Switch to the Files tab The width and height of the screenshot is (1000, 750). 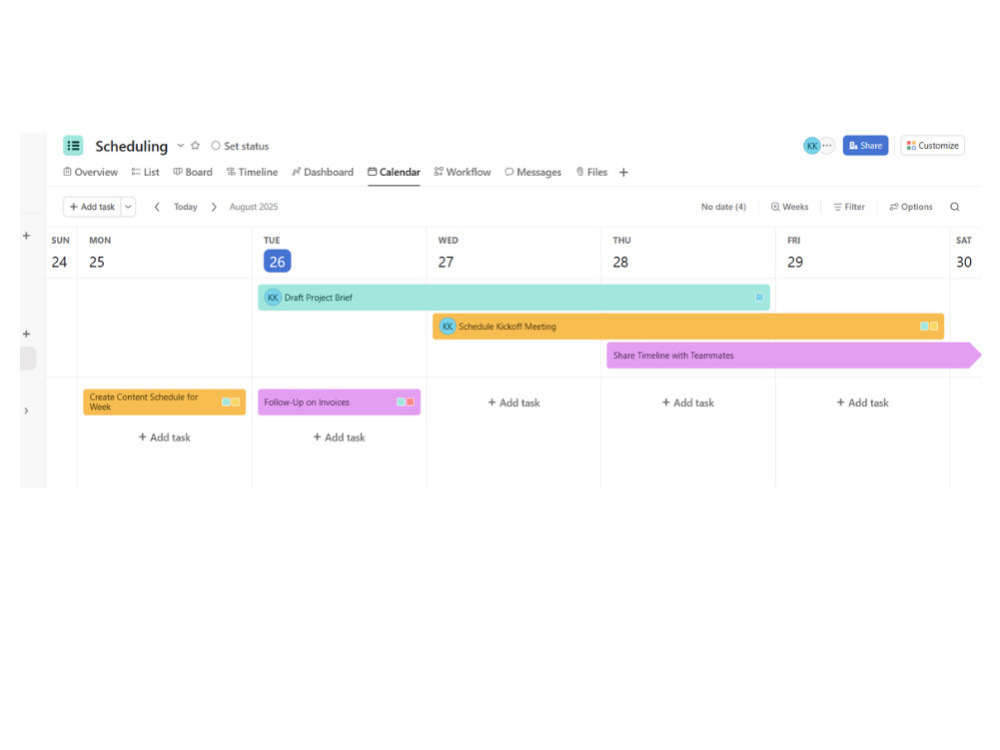coord(591,172)
